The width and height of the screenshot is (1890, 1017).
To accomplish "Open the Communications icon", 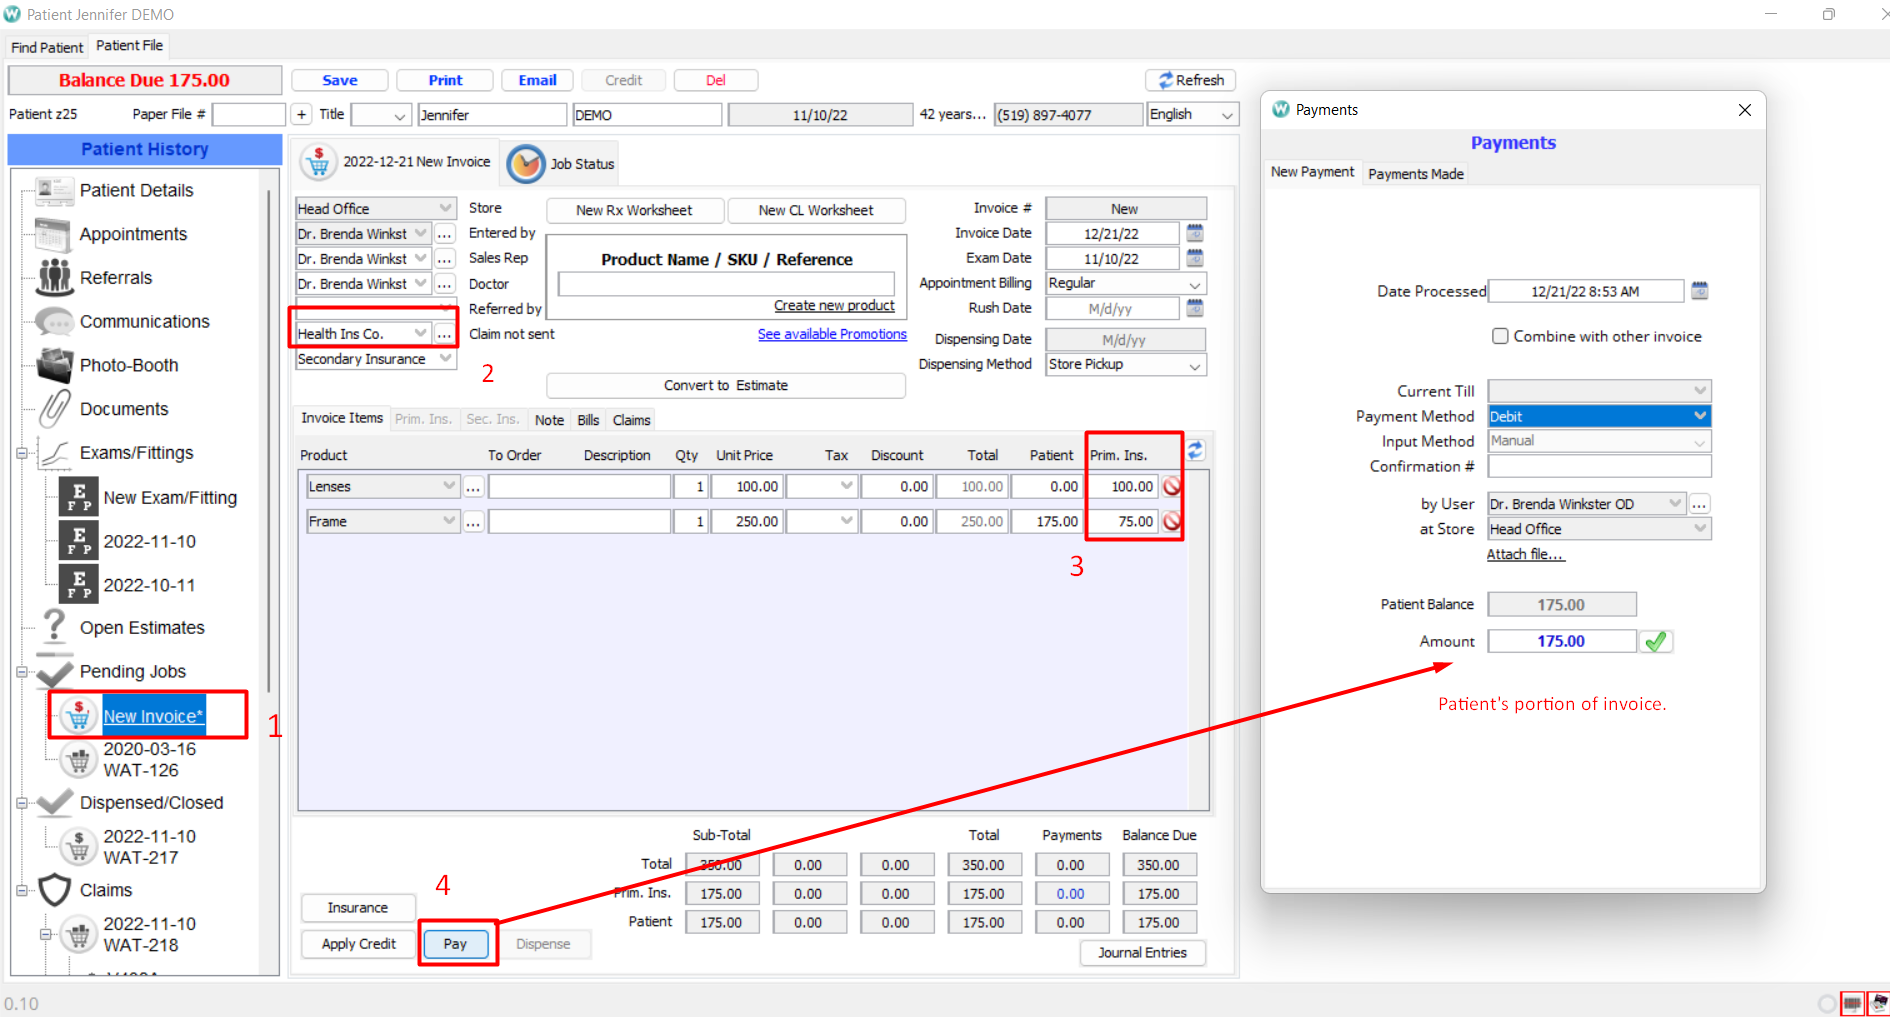I will point(53,320).
